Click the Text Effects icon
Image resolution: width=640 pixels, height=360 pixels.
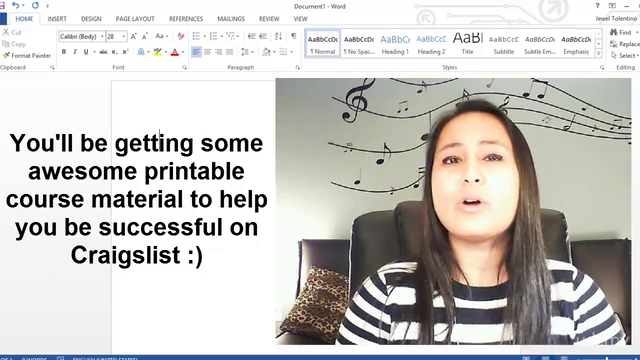pos(141,52)
